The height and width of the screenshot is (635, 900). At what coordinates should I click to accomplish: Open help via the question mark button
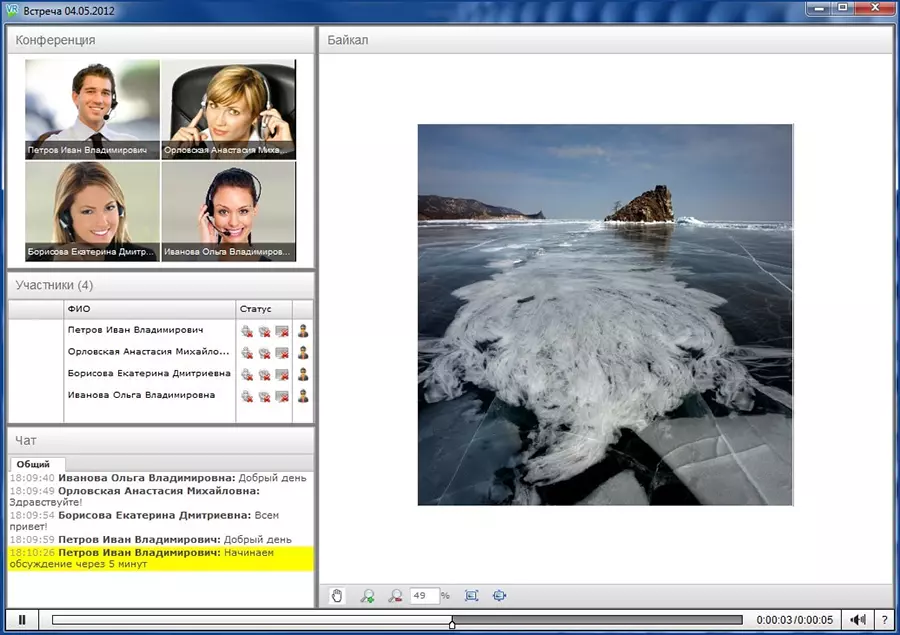coord(884,620)
